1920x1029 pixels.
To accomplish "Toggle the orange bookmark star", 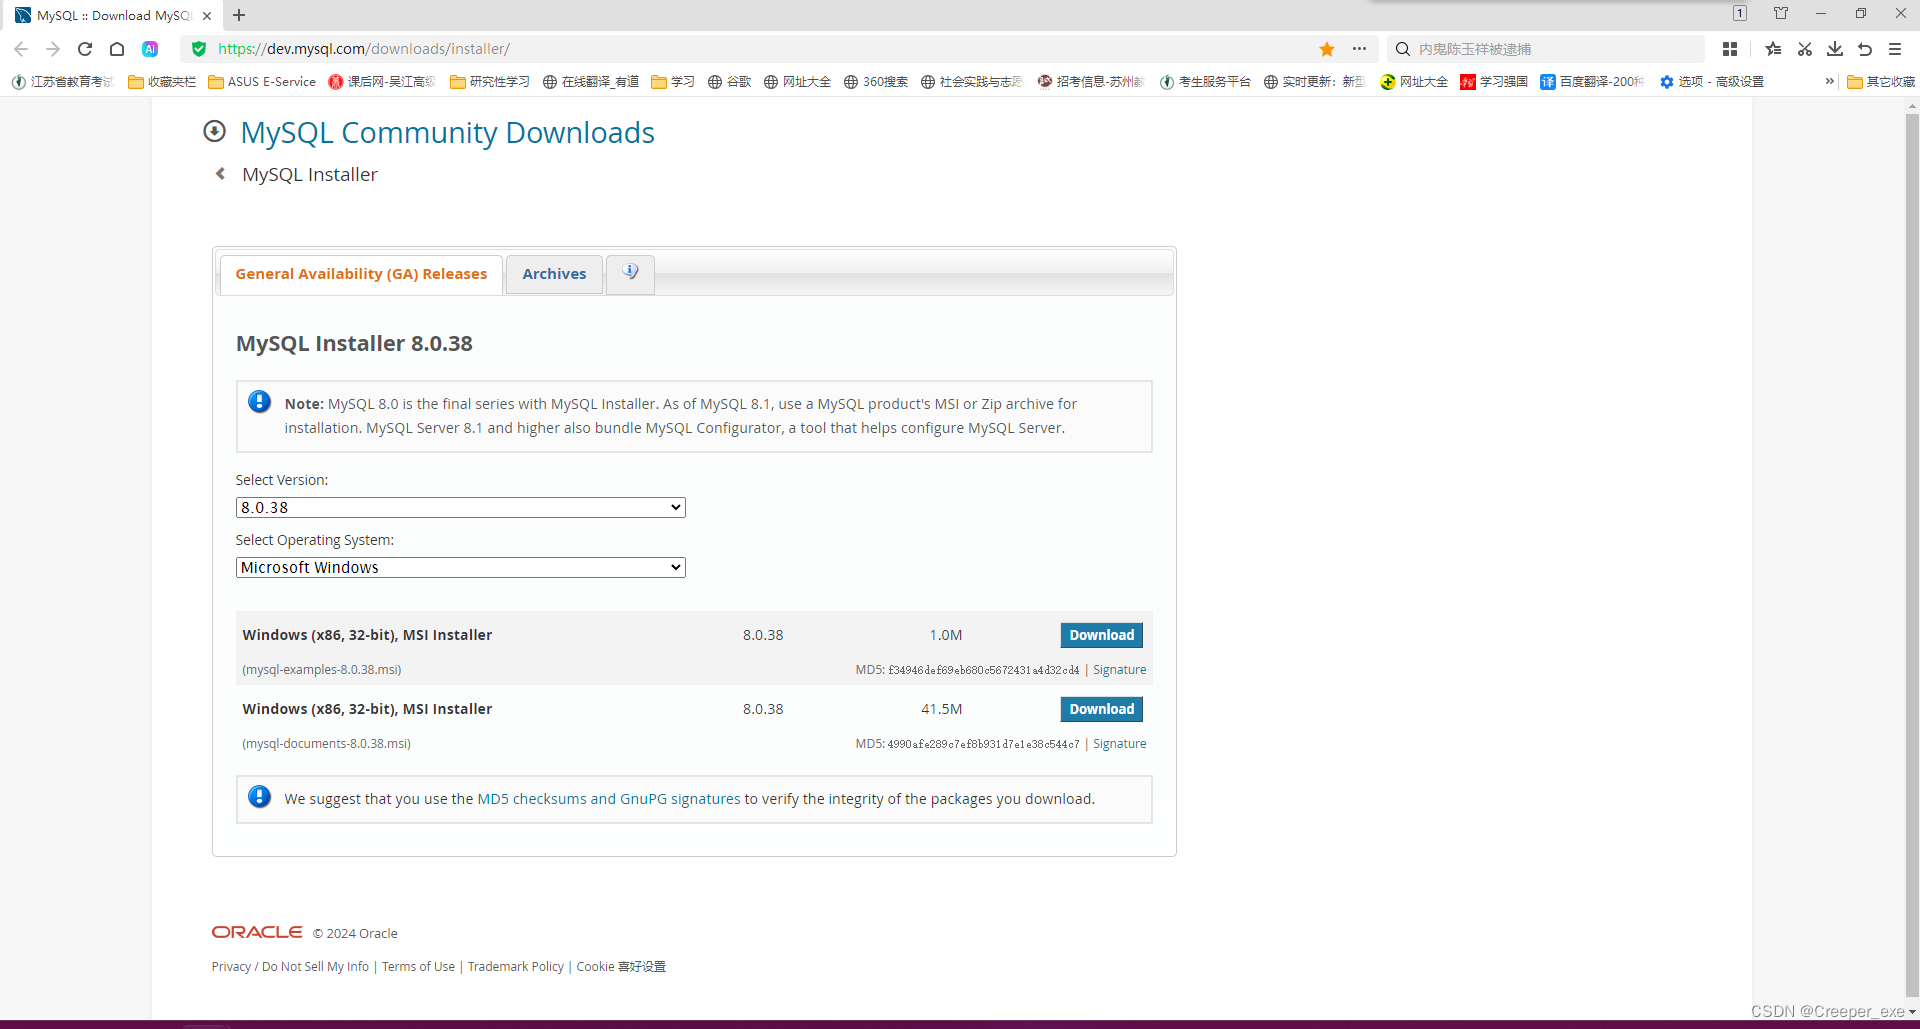I will click(1327, 49).
